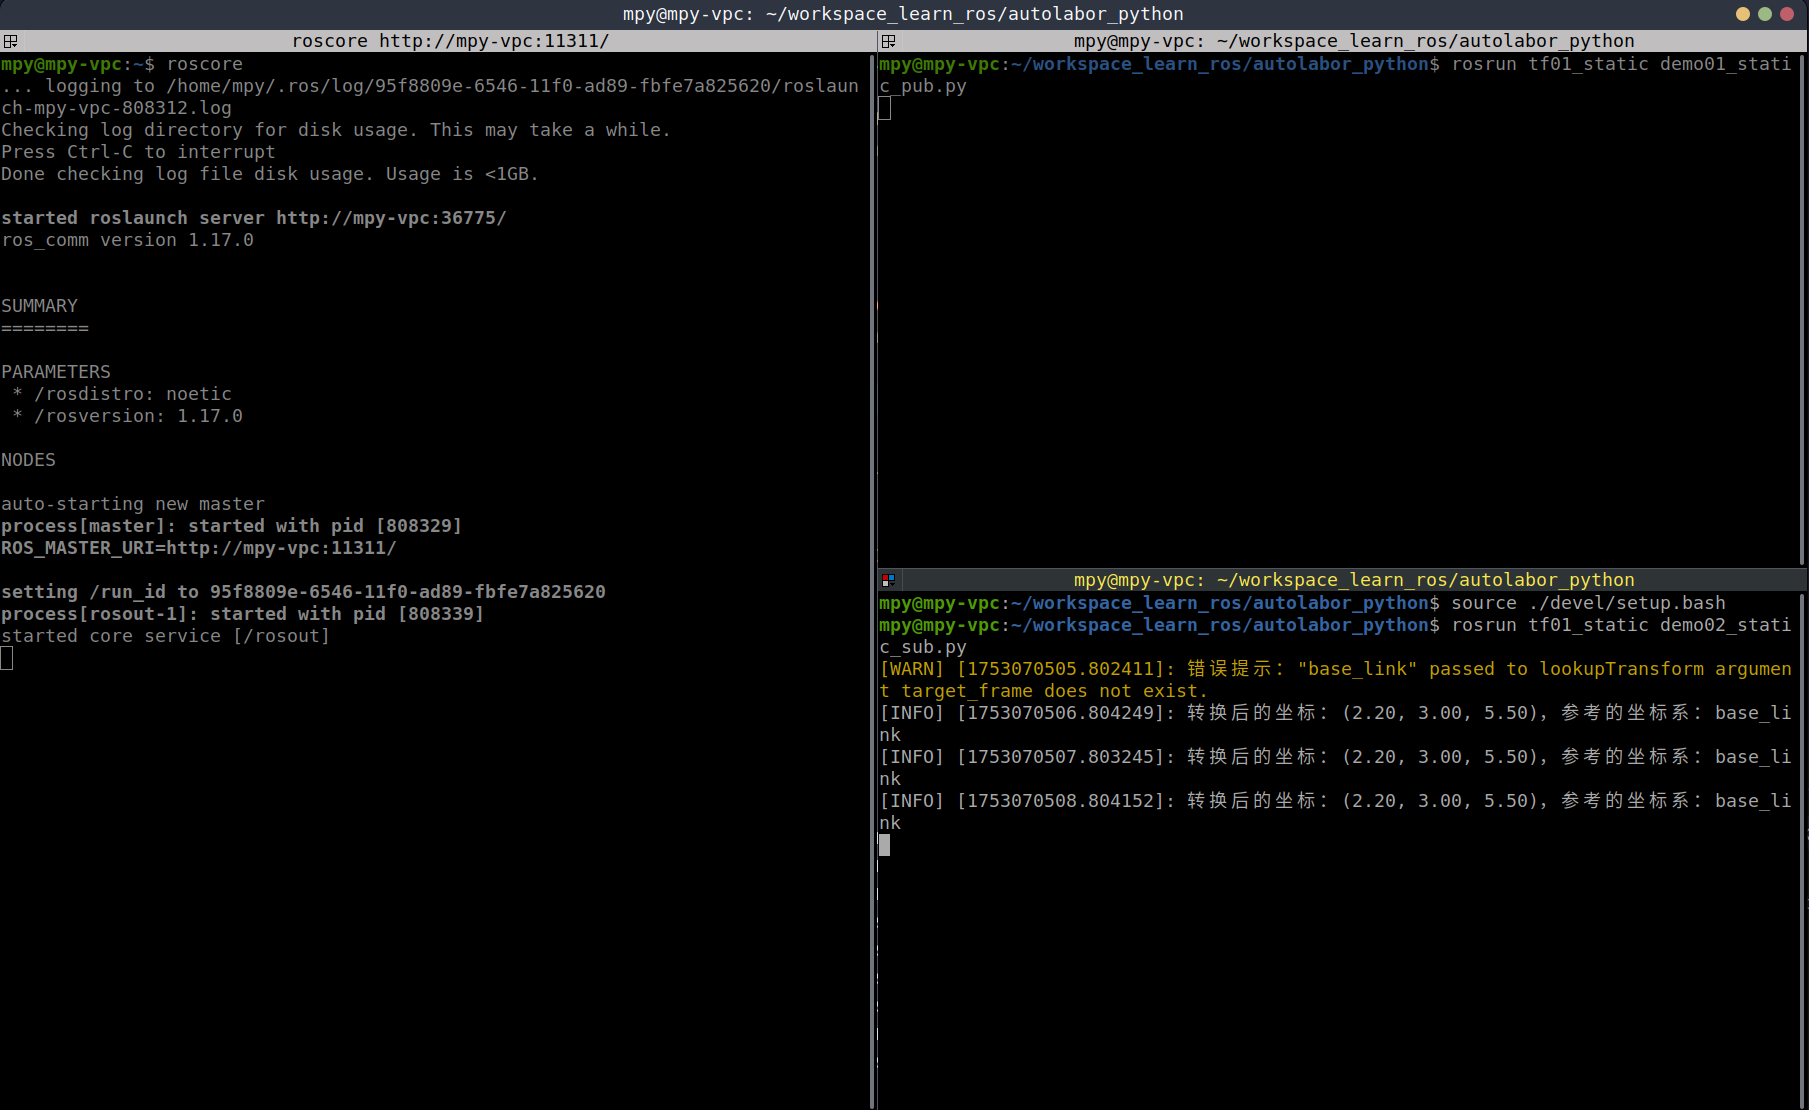This screenshot has height=1110, width=1809.
Task: Maximize the window with the green button
Action: coord(1765,14)
